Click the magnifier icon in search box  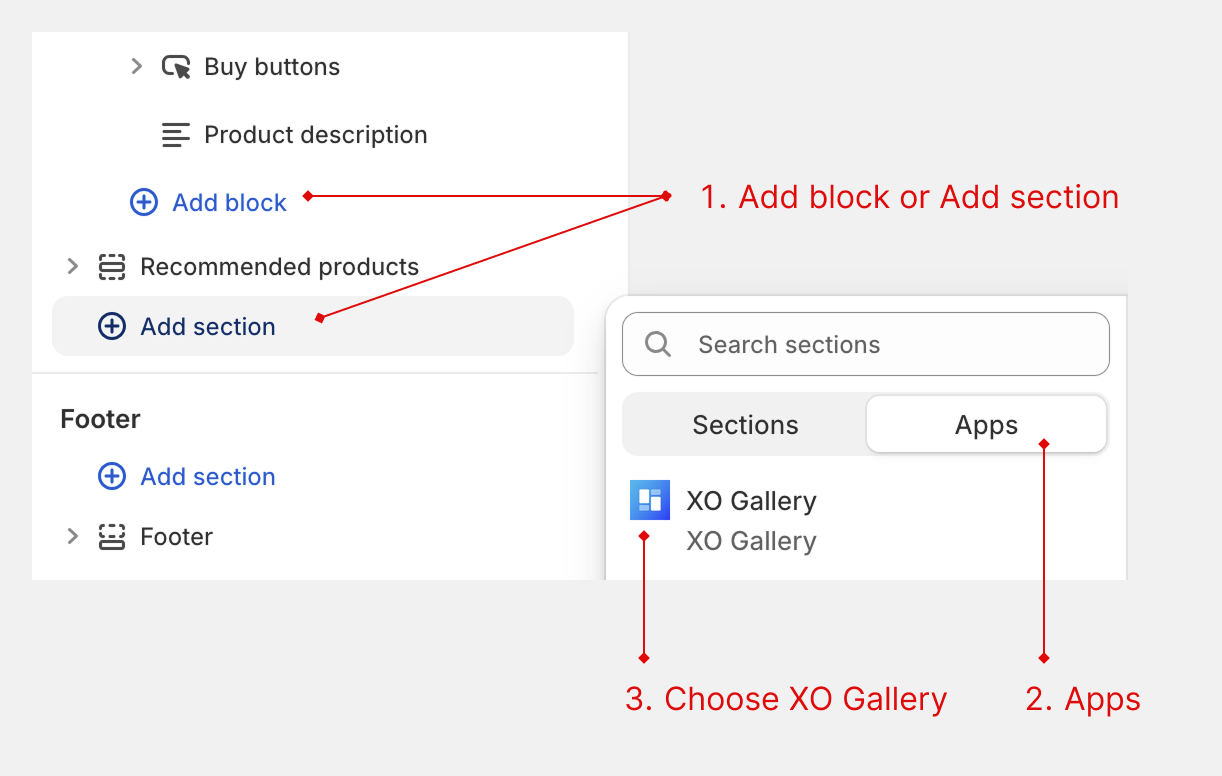[x=658, y=345]
